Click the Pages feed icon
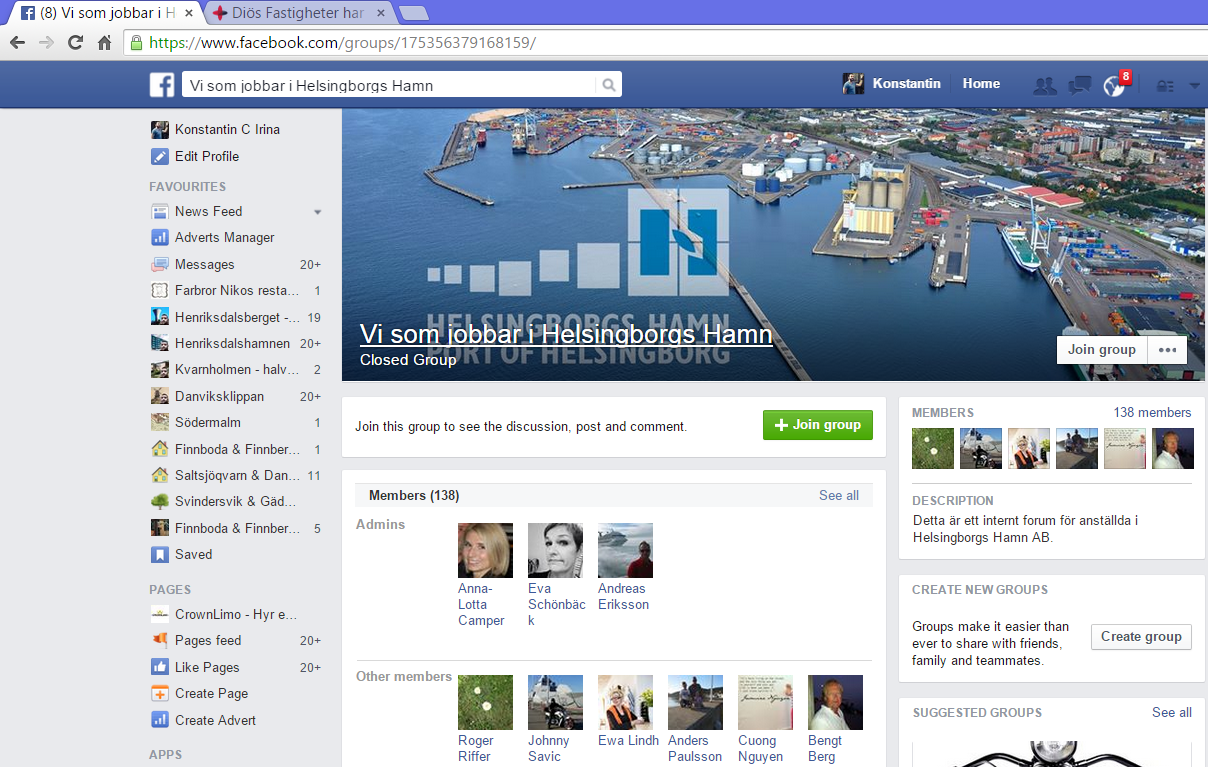The height and width of the screenshot is (767, 1208). [x=159, y=640]
